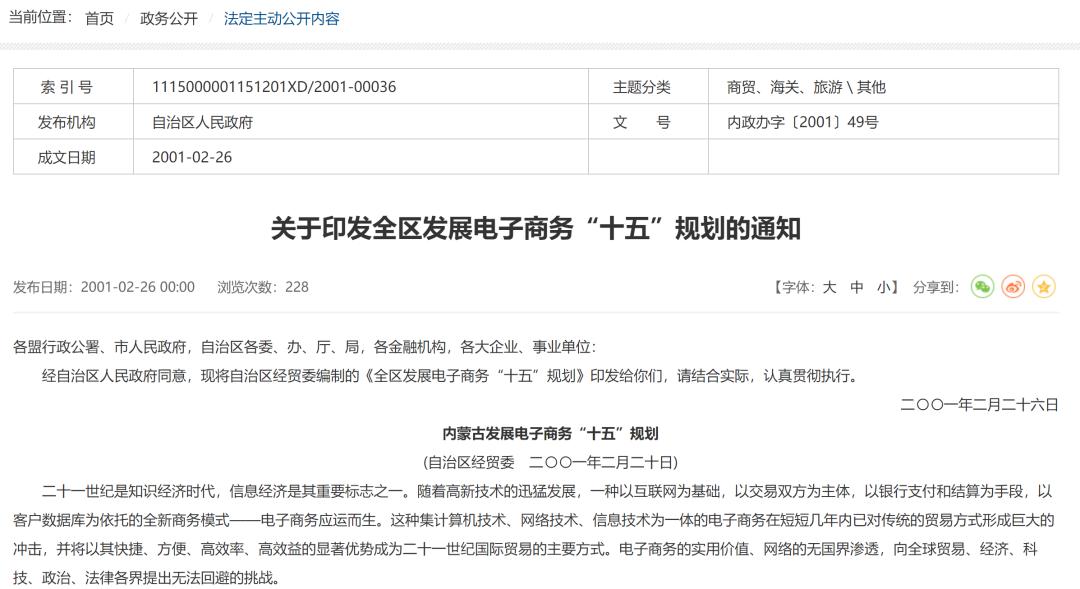The image size is (1080, 589).
Task: Open 政务公开 breadcrumb link
Action: tap(169, 19)
